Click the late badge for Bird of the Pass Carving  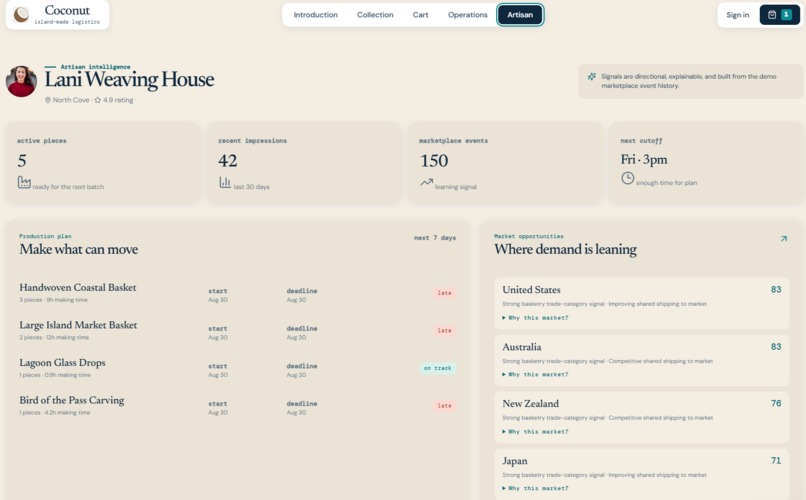(444, 406)
